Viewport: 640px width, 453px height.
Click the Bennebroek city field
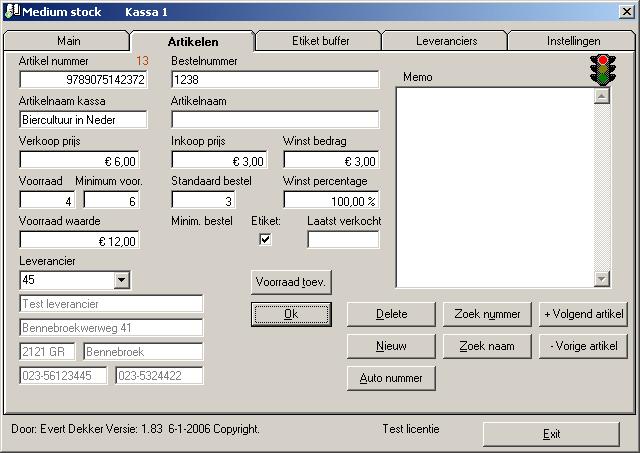[143, 352]
